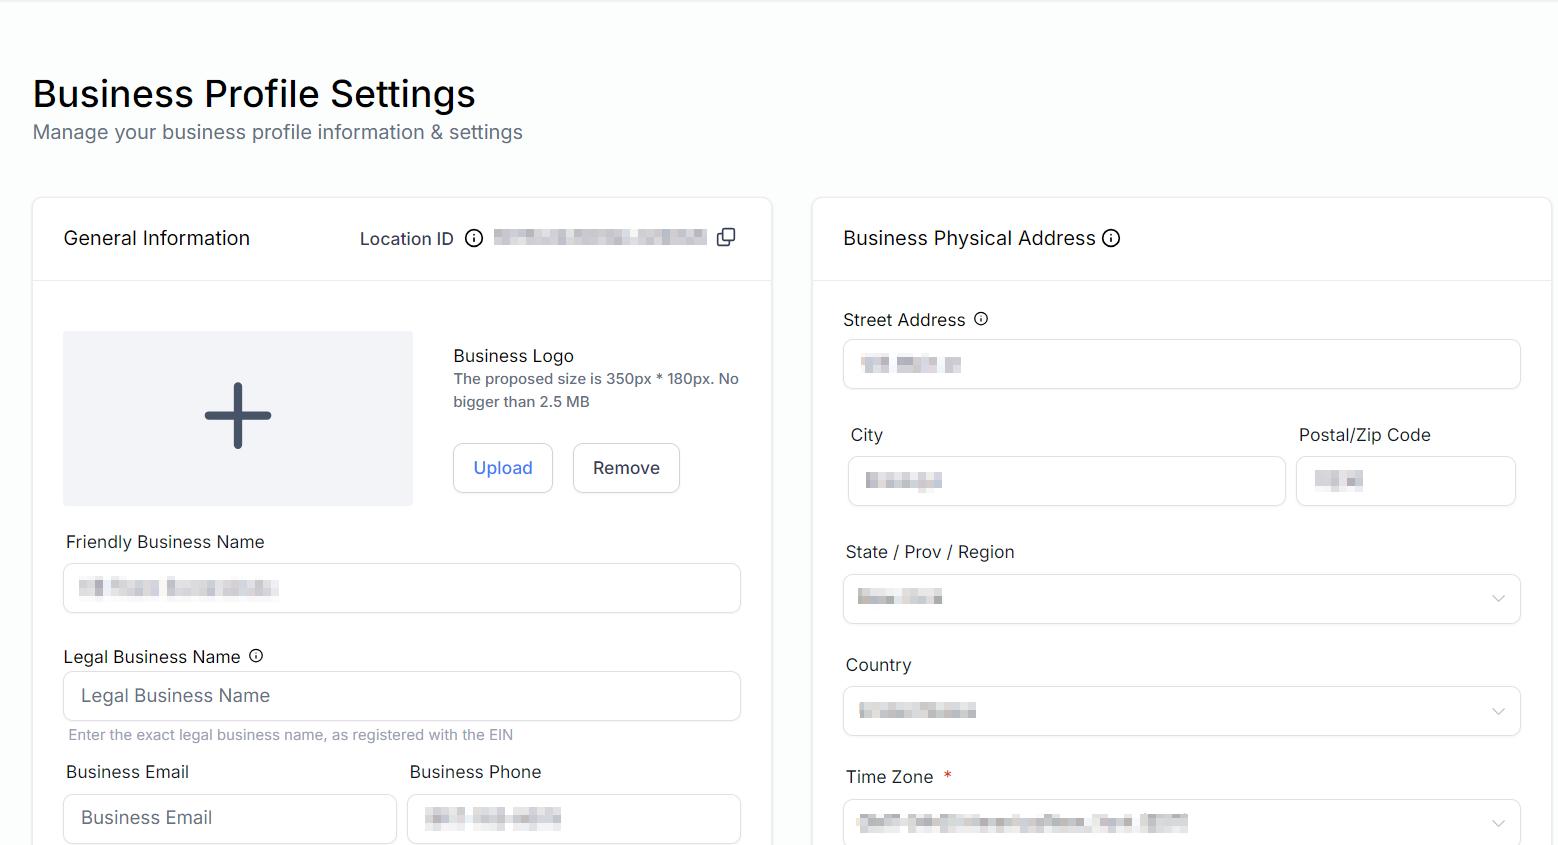Open the Time Zone dropdown
Viewport: 1558px width, 845px height.
coord(1181,822)
